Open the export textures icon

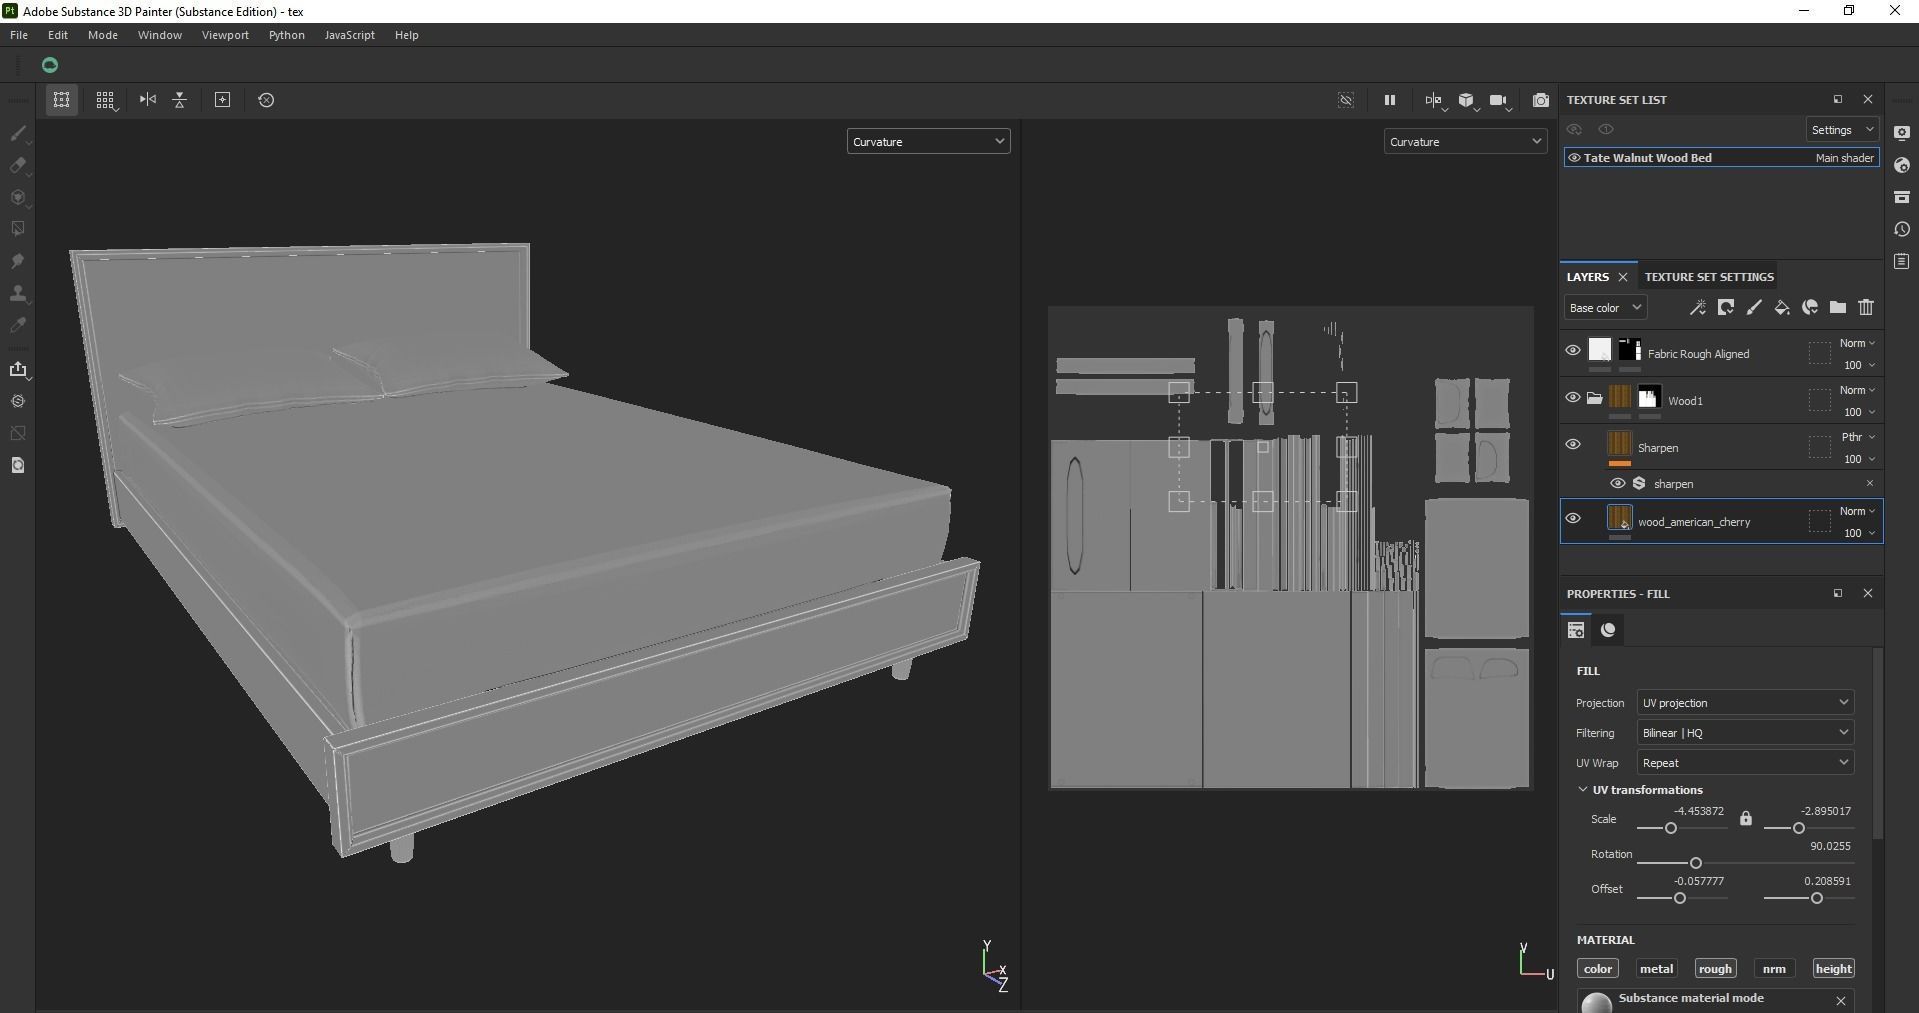click(x=18, y=369)
